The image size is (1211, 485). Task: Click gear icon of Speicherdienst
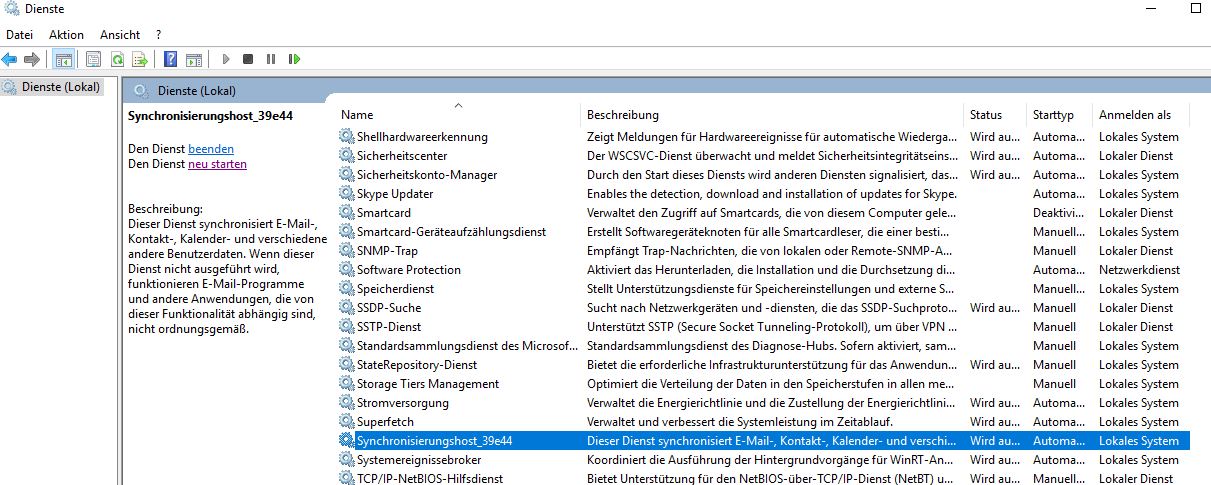click(x=347, y=288)
